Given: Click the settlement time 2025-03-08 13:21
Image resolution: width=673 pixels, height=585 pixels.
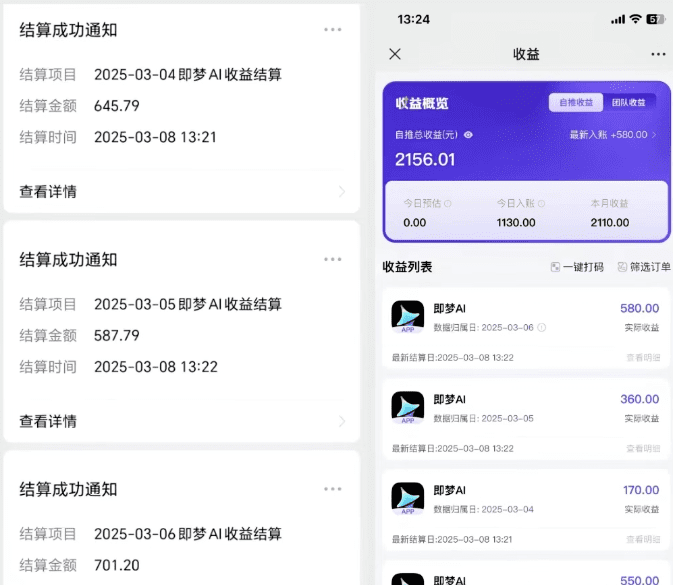Looking at the screenshot, I should (x=155, y=137).
